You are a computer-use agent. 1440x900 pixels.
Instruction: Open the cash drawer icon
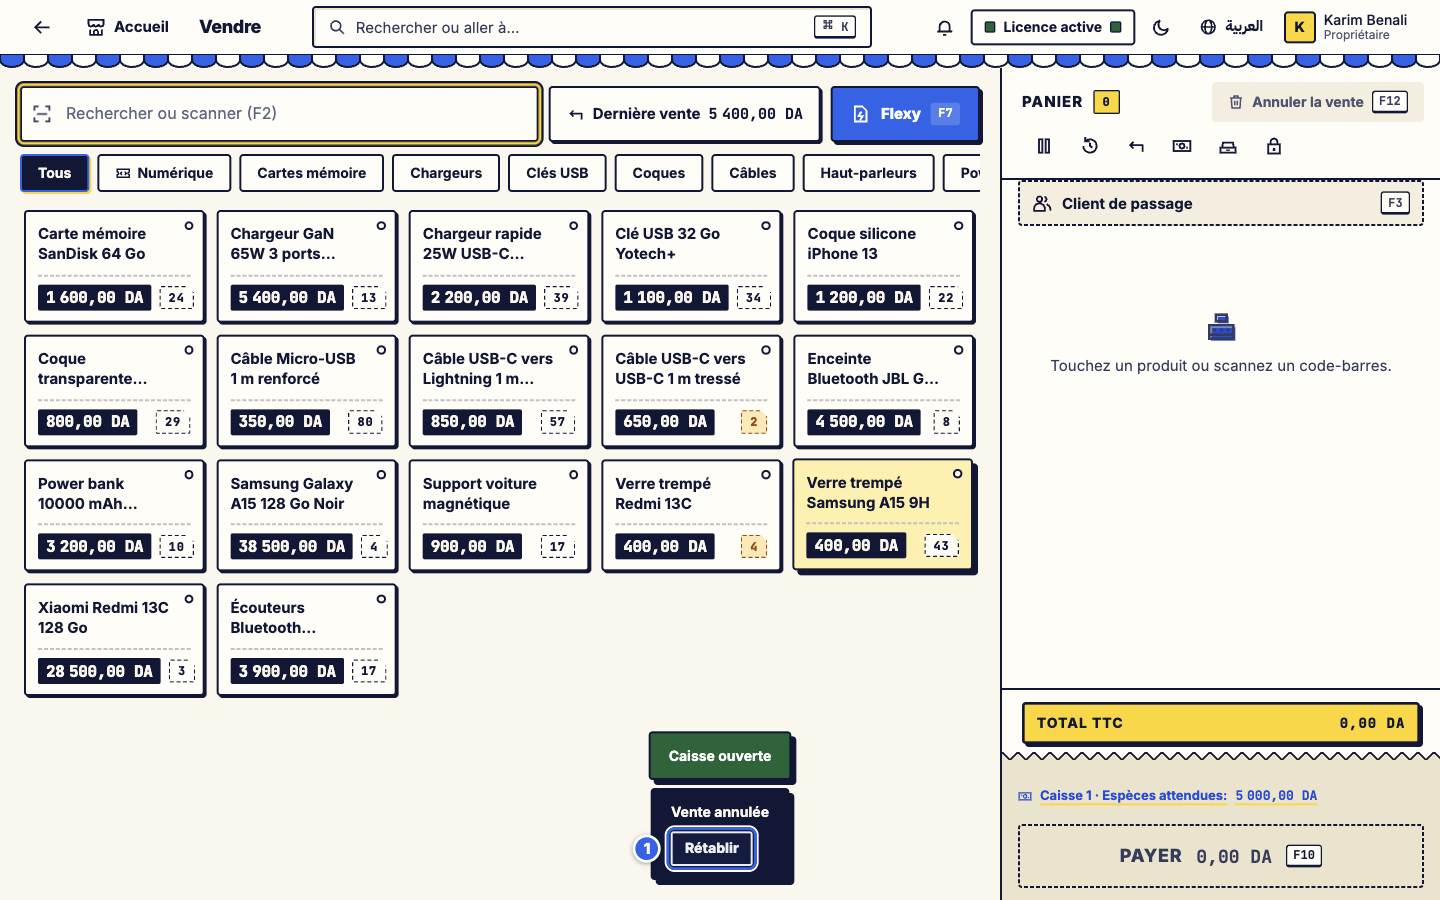pos(1228,146)
